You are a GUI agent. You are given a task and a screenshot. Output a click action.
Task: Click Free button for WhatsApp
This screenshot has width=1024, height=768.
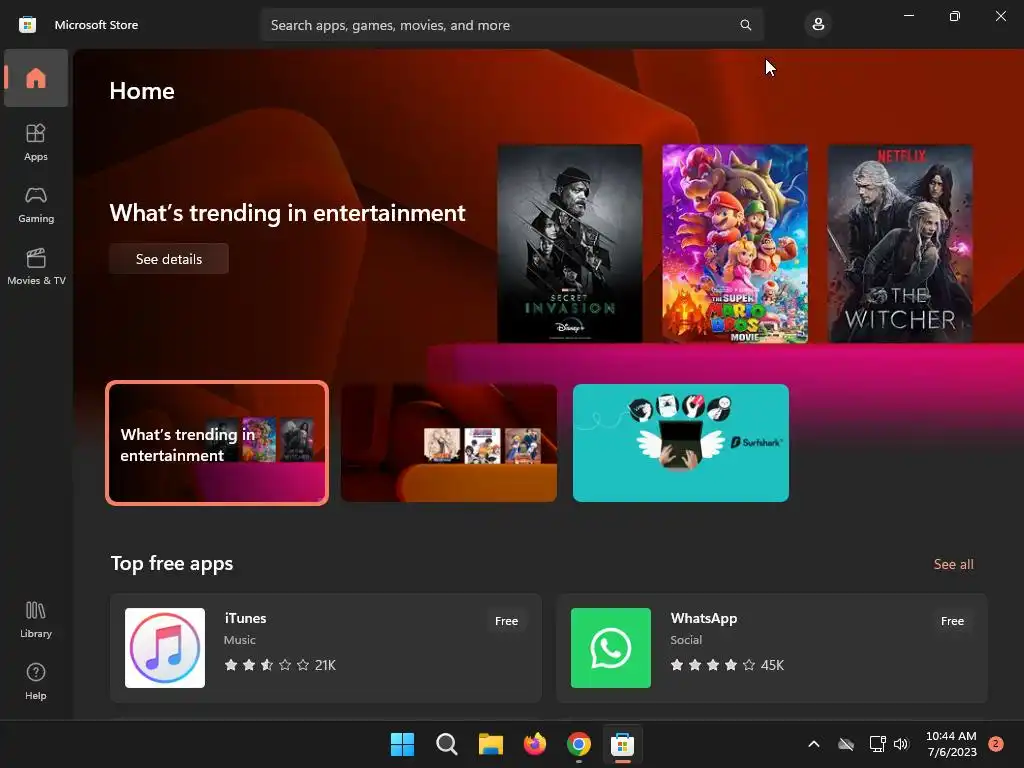coord(952,621)
